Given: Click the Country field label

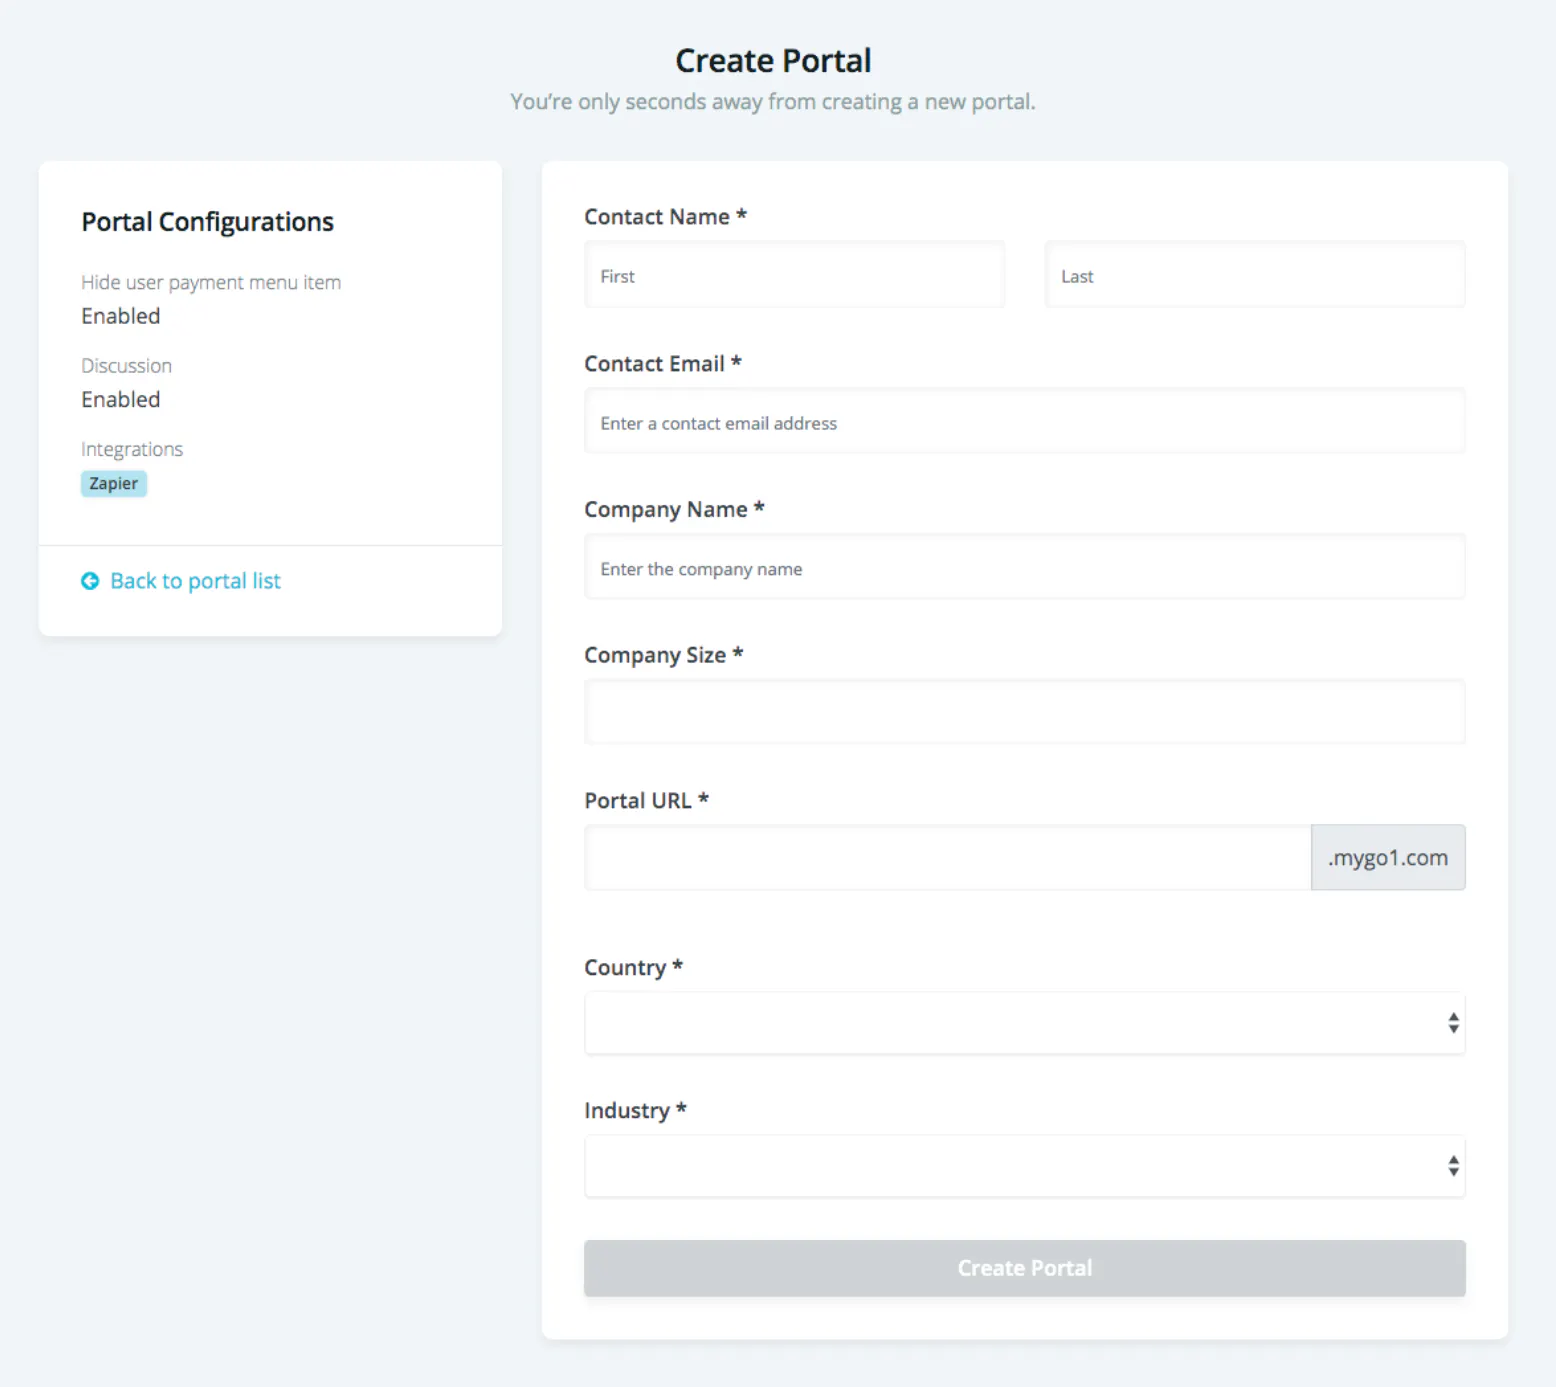Looking at the screenshot, I should coord(633,968).
